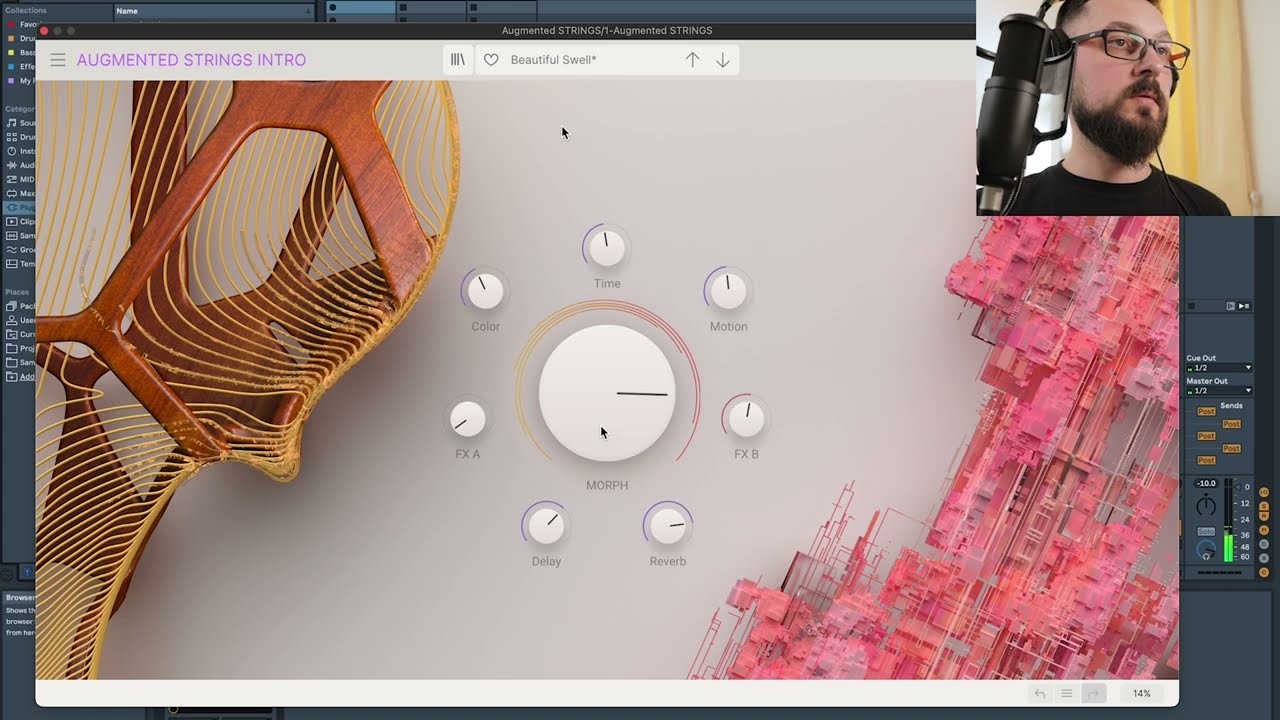Select the Plug-ins category in Ableton browser
This screenshot has width=1280, height=720.
click(20, 207)
